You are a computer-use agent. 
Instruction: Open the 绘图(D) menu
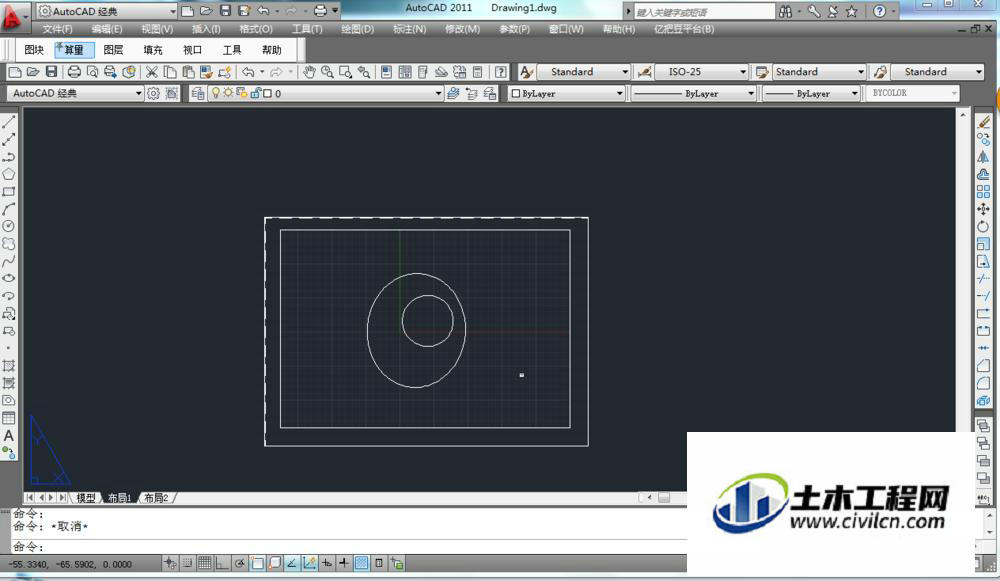pyautogui.click(x=357, y=29)
